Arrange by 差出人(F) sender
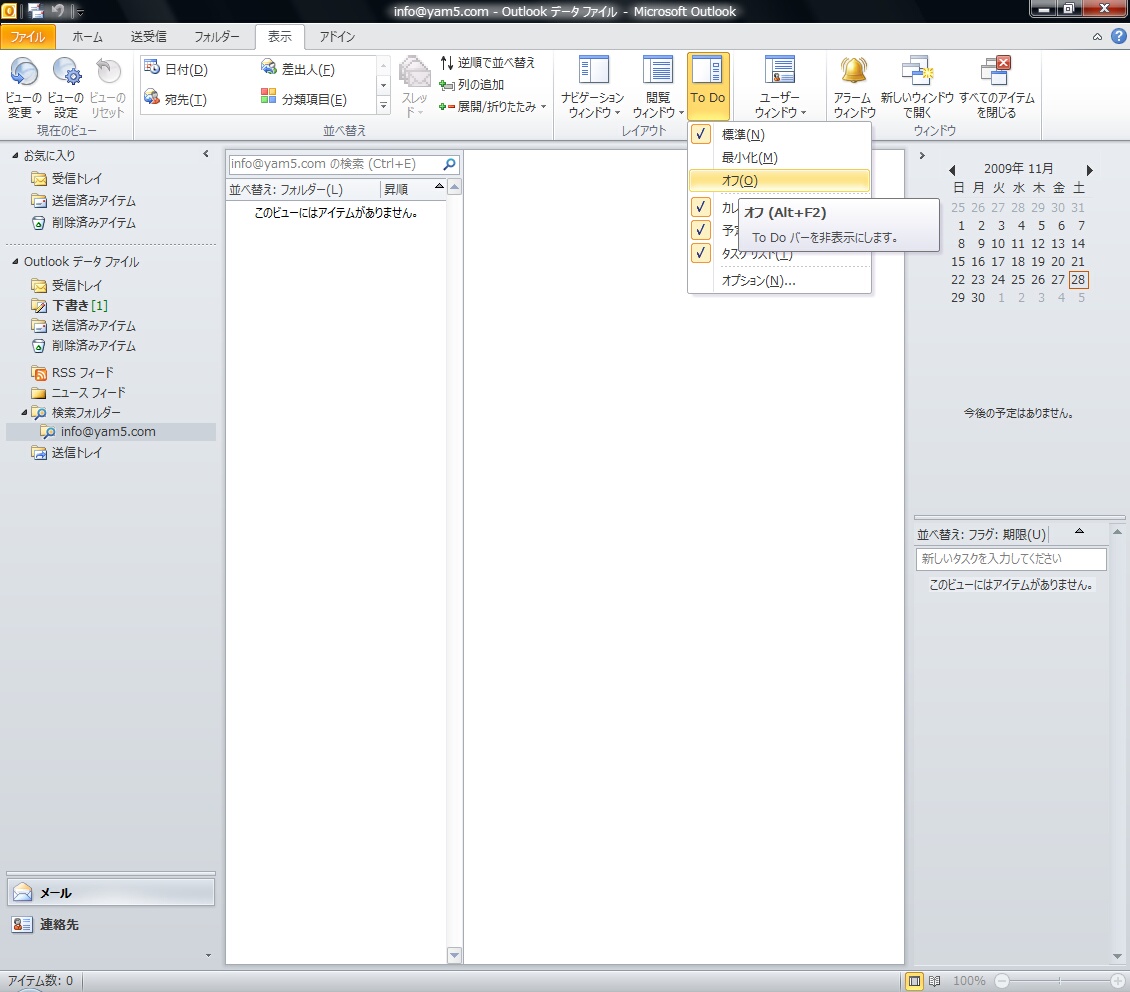Viewport: 1130px width, 992px height. click(297, 69)
